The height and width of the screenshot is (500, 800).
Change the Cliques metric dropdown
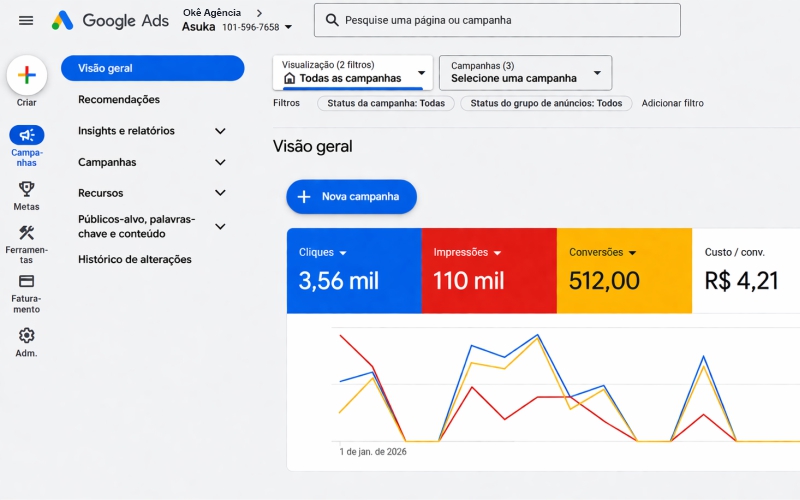[x=343, y=253]
